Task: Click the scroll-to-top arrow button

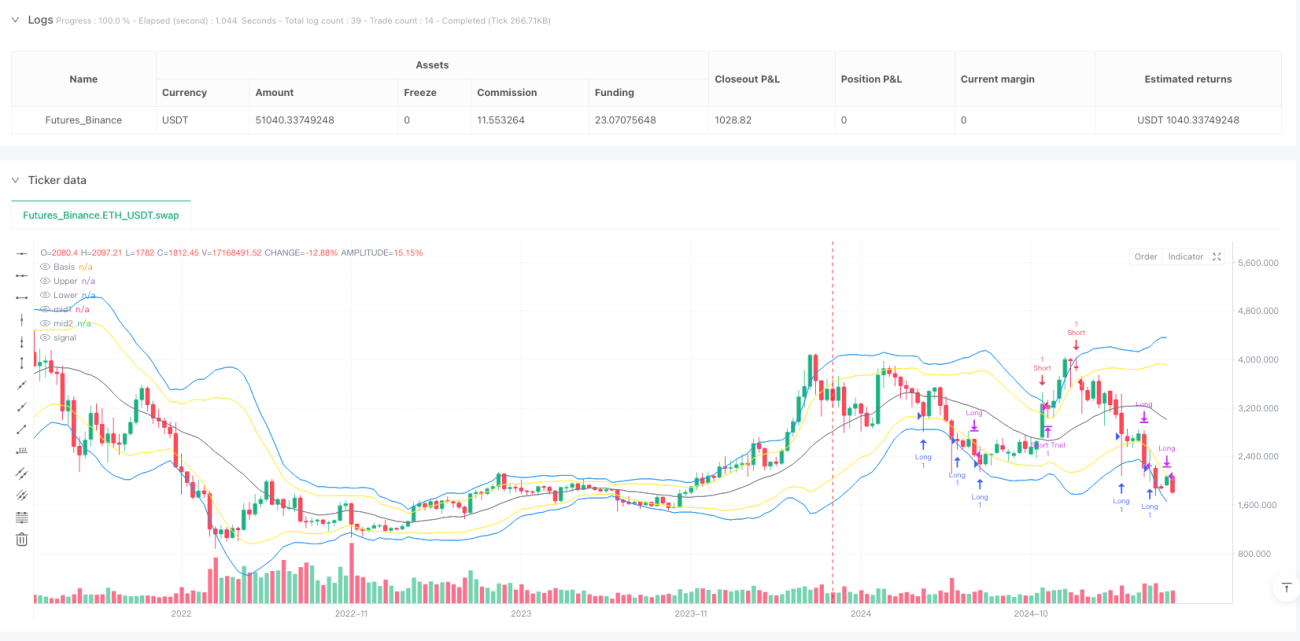Action: pyautogui.click(x=1286, y=588)
